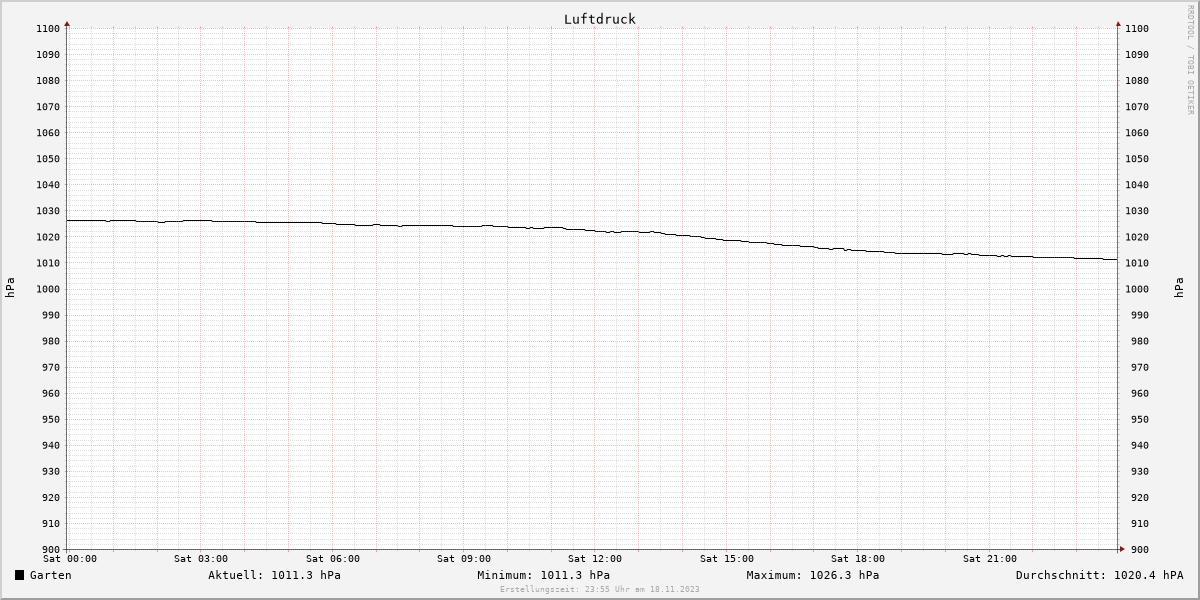
Task: Click the pressure curve near Sat 18:00
Action: [856, 250]
